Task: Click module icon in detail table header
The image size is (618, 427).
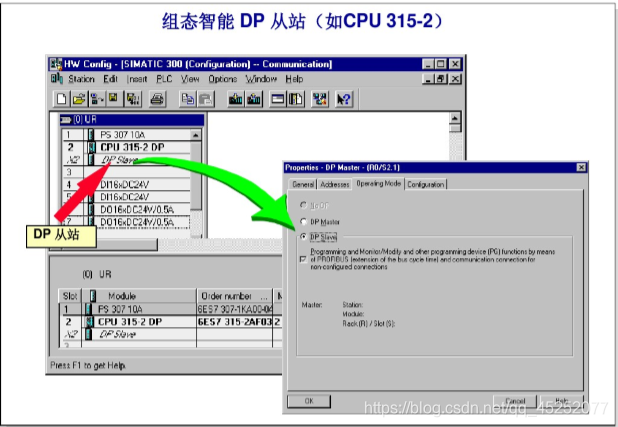Action: 93,296
